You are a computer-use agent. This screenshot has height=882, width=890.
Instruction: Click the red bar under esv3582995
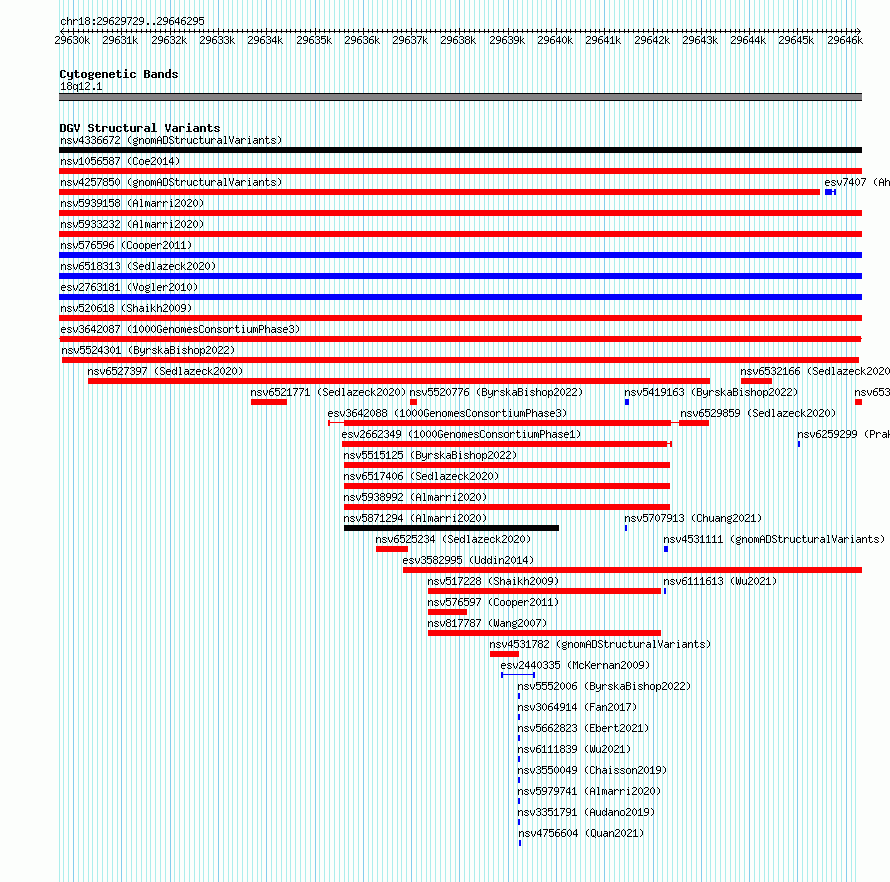coord(632,570)
